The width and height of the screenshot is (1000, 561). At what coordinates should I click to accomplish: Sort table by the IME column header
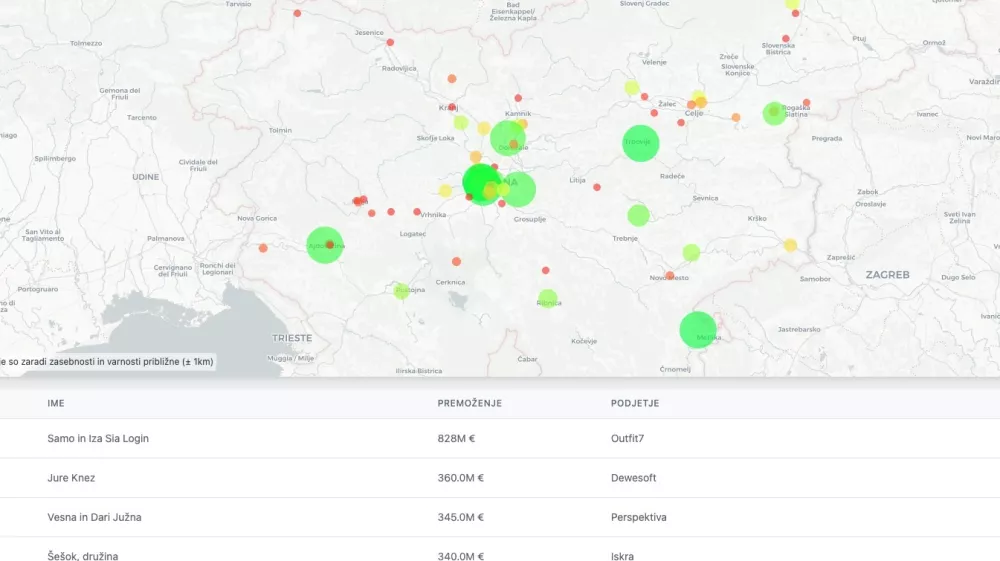(x=56, y=403)
